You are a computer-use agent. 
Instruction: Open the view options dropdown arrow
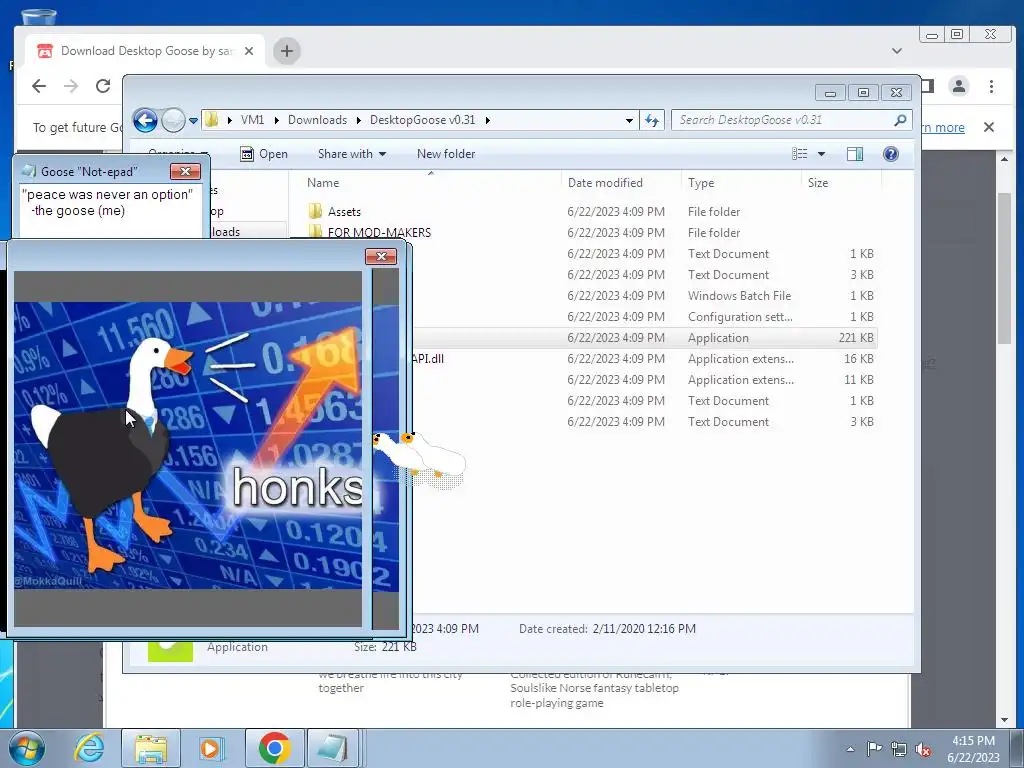(822, 154)
